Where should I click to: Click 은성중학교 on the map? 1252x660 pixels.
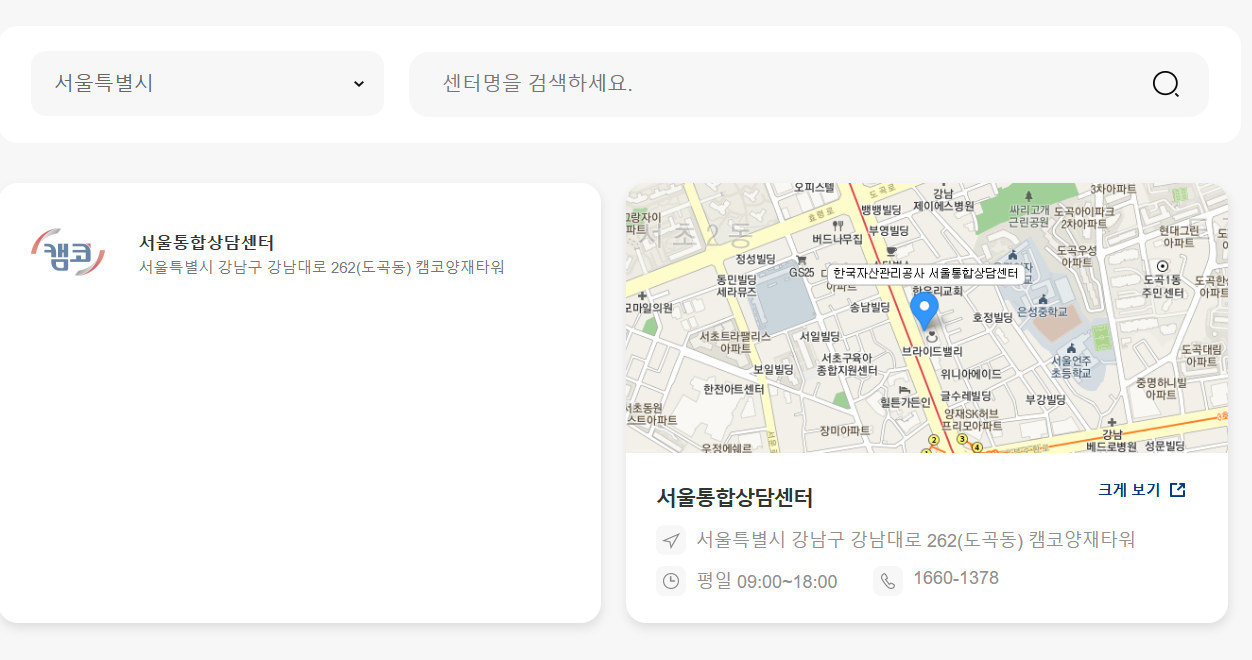(x=1043, y=312)
